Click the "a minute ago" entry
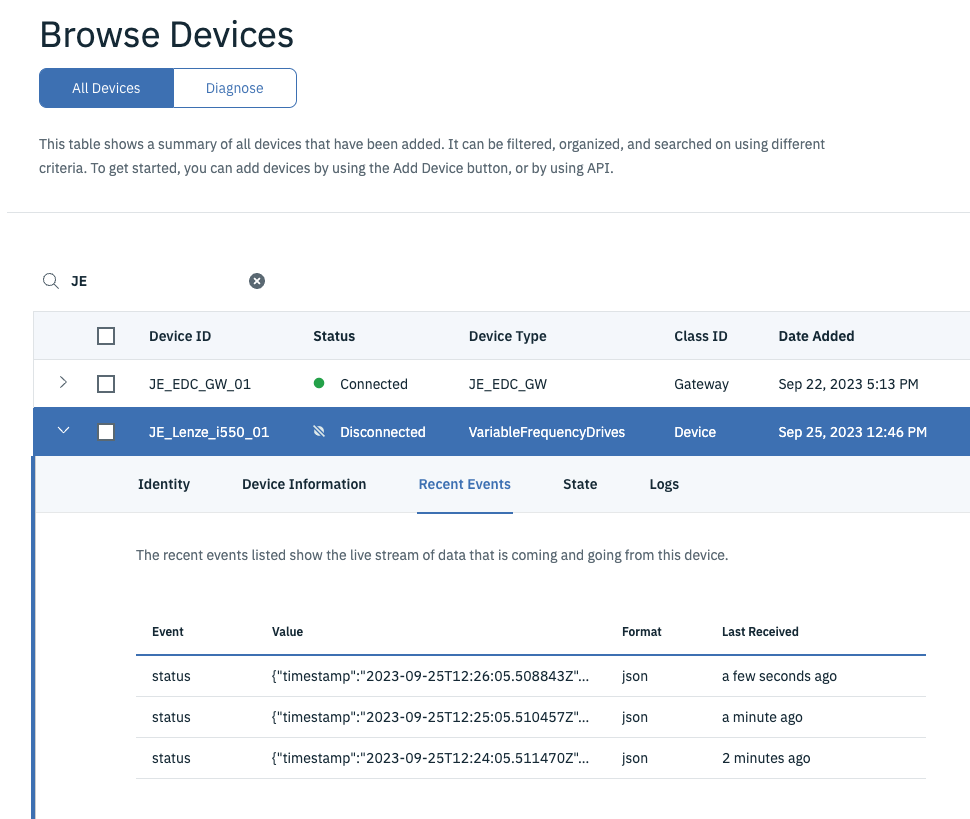Screen dimensions: 970x819 (x=762, y=717)
